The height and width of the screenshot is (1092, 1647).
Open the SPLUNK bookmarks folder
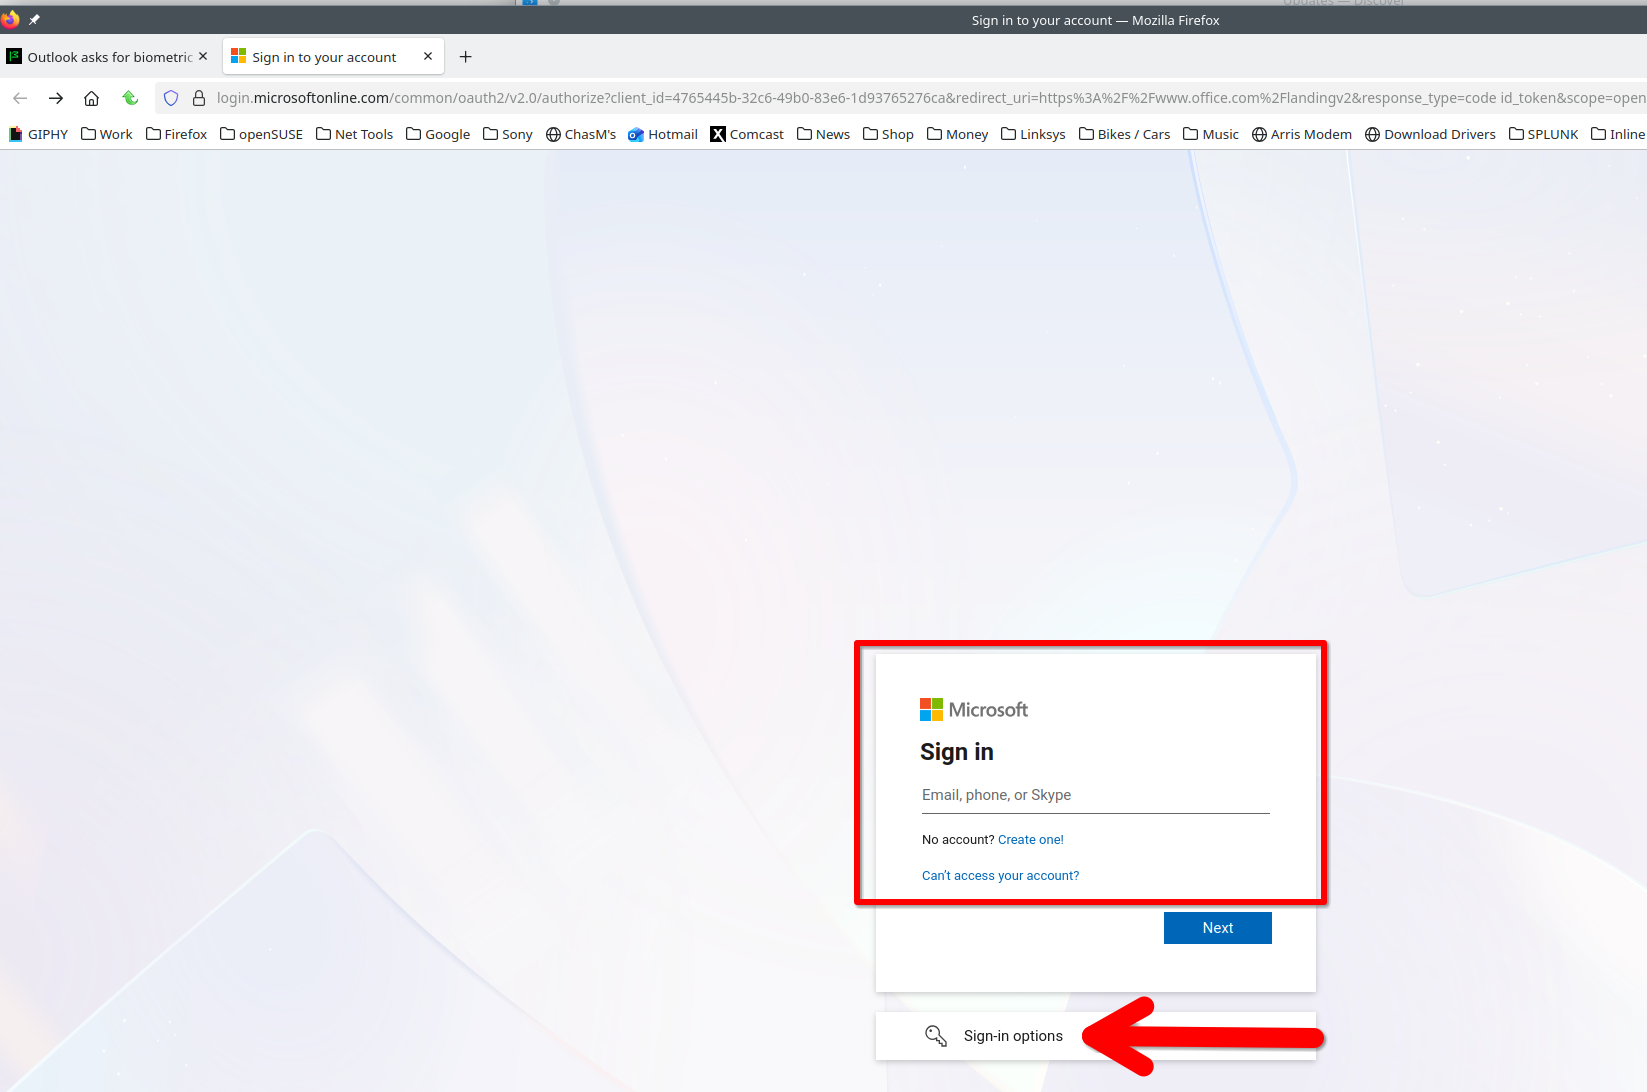[1543, 134]
